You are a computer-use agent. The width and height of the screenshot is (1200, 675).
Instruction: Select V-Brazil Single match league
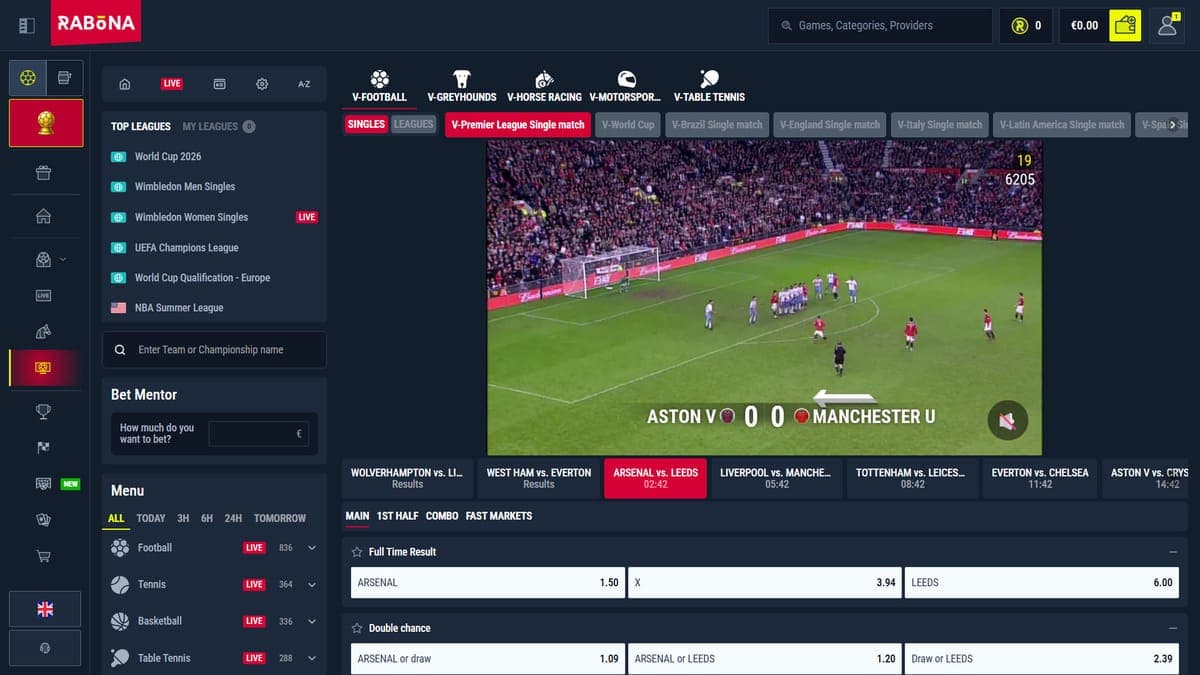click(717, 125)
